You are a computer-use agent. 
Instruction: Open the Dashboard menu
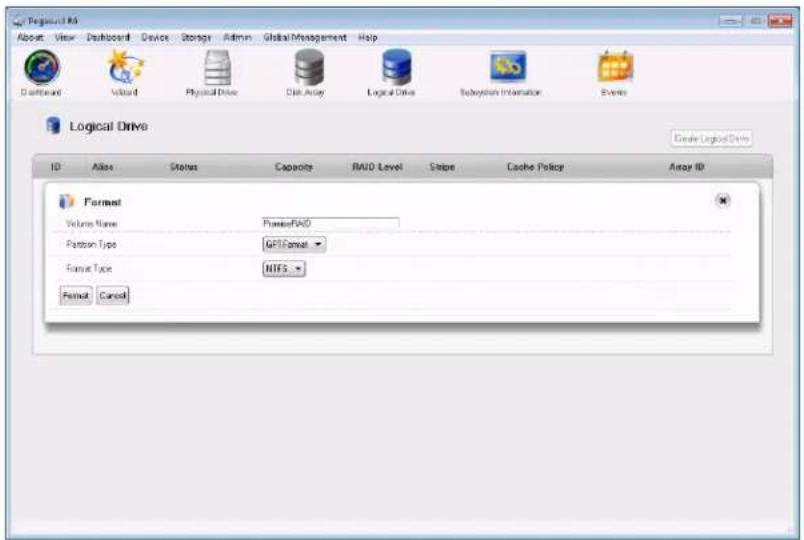[x=108, y=37]
